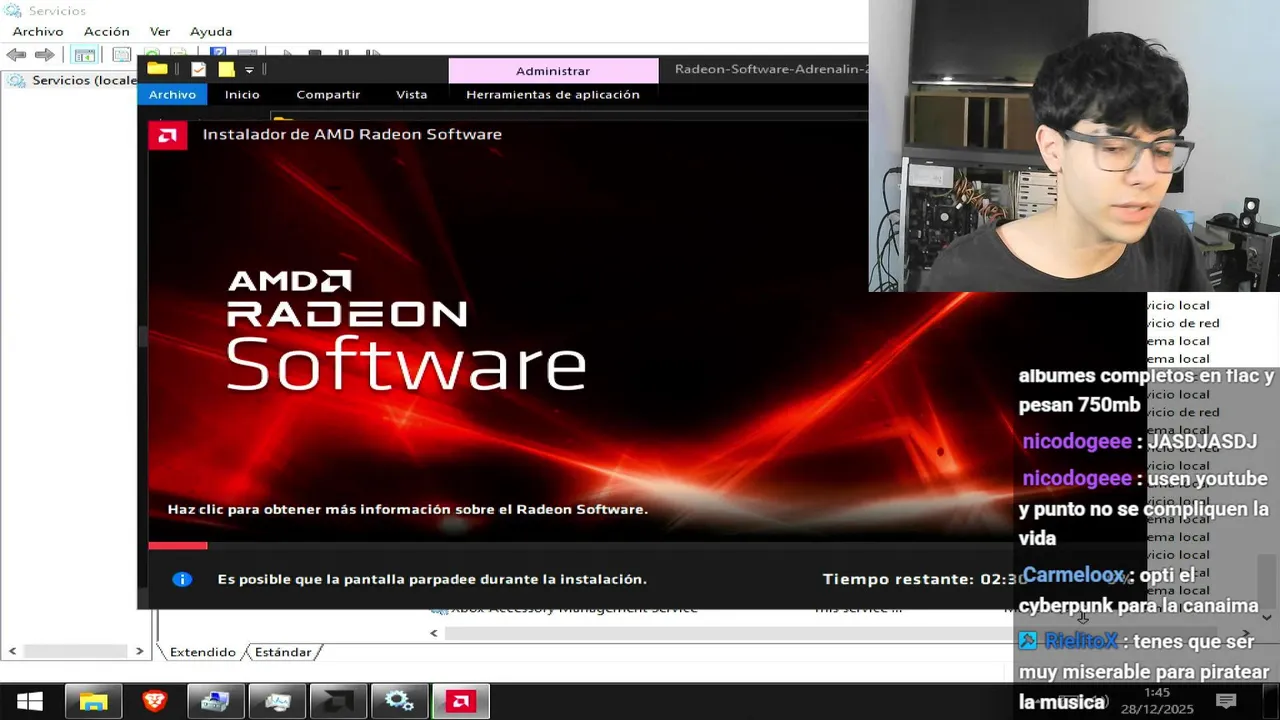Image resolution: width=1280 pixels, height=720 pixels.
Task: Click the Back arrow in Servicios toolbar
Action: click(16, 55)
